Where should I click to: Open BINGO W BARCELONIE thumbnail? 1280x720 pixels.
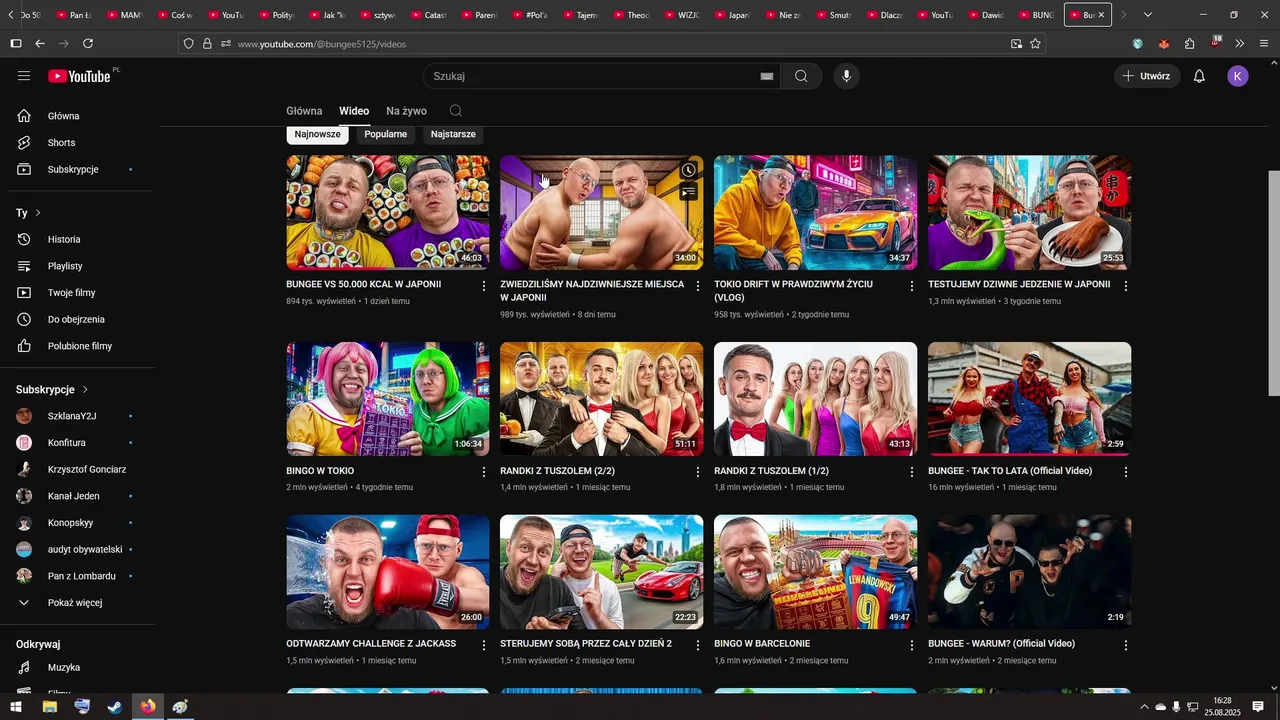815,572
